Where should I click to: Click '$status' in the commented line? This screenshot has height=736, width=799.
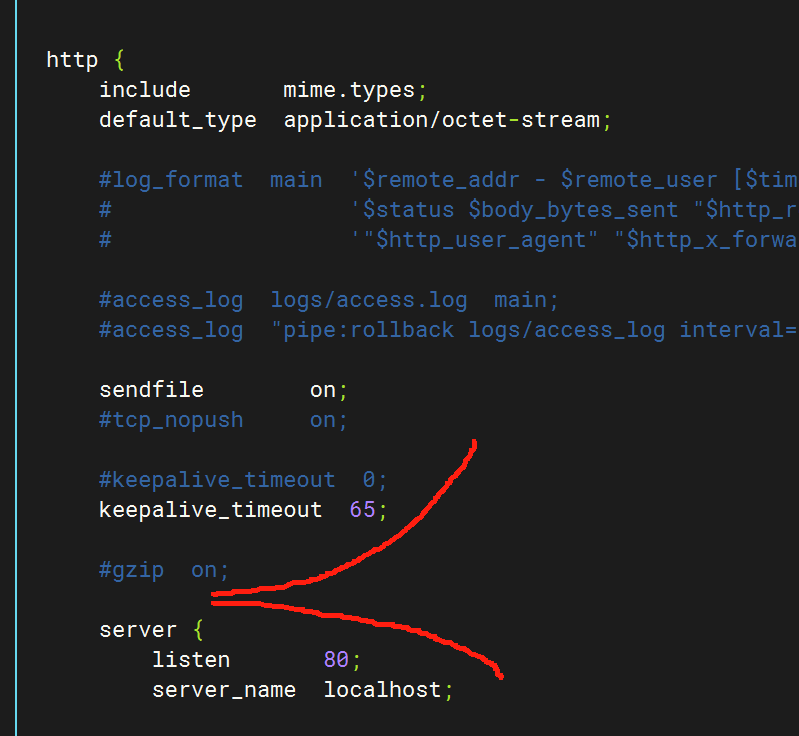tap(408, 210)
